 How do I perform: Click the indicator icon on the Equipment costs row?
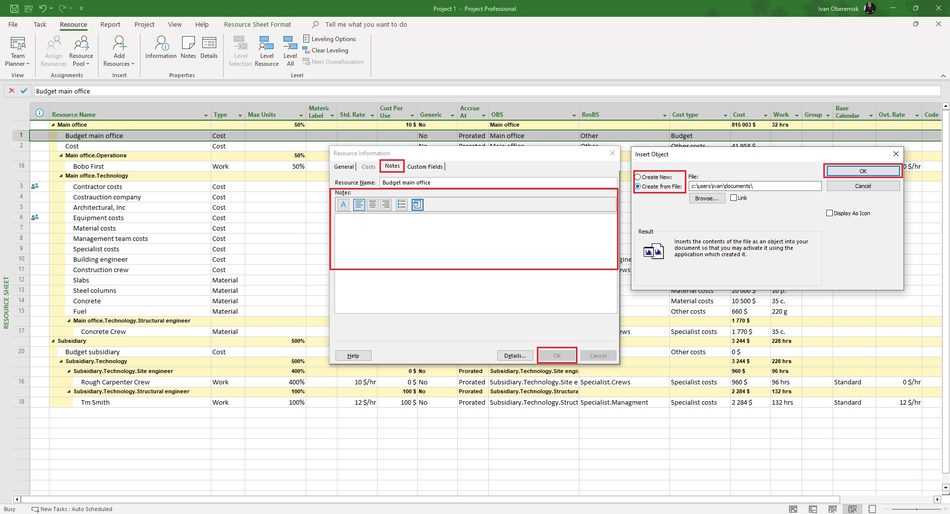pyautogui.click(x=35, y=218)
